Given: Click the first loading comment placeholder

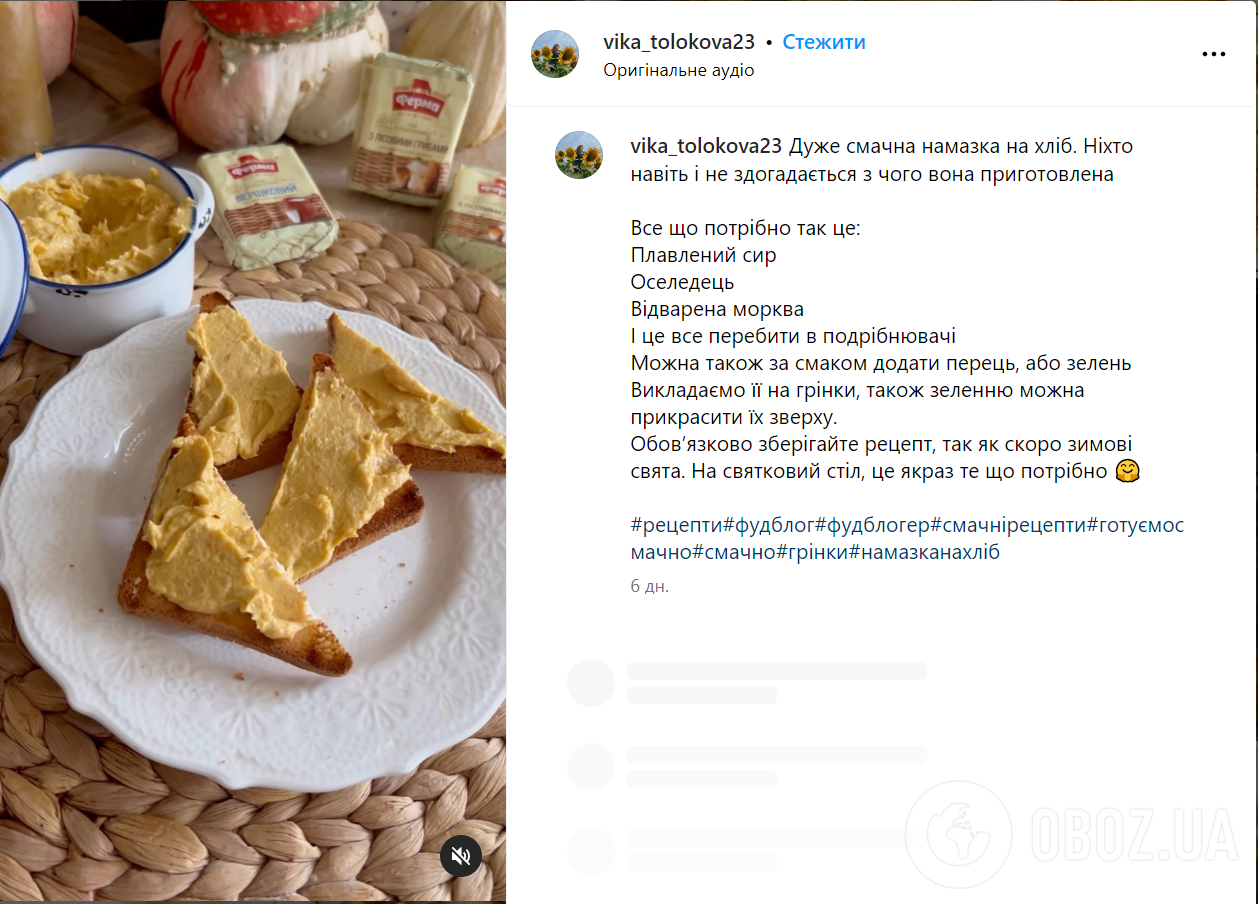Looking at the screenshot, I should [747, 682].
